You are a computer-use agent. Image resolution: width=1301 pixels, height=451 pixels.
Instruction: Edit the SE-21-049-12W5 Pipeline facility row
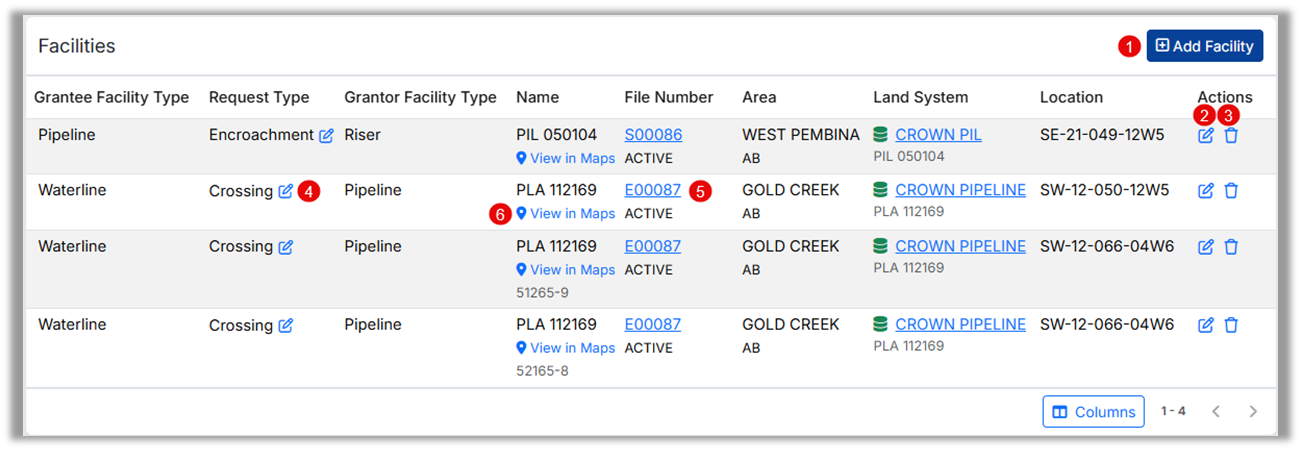click(1206, 135)
